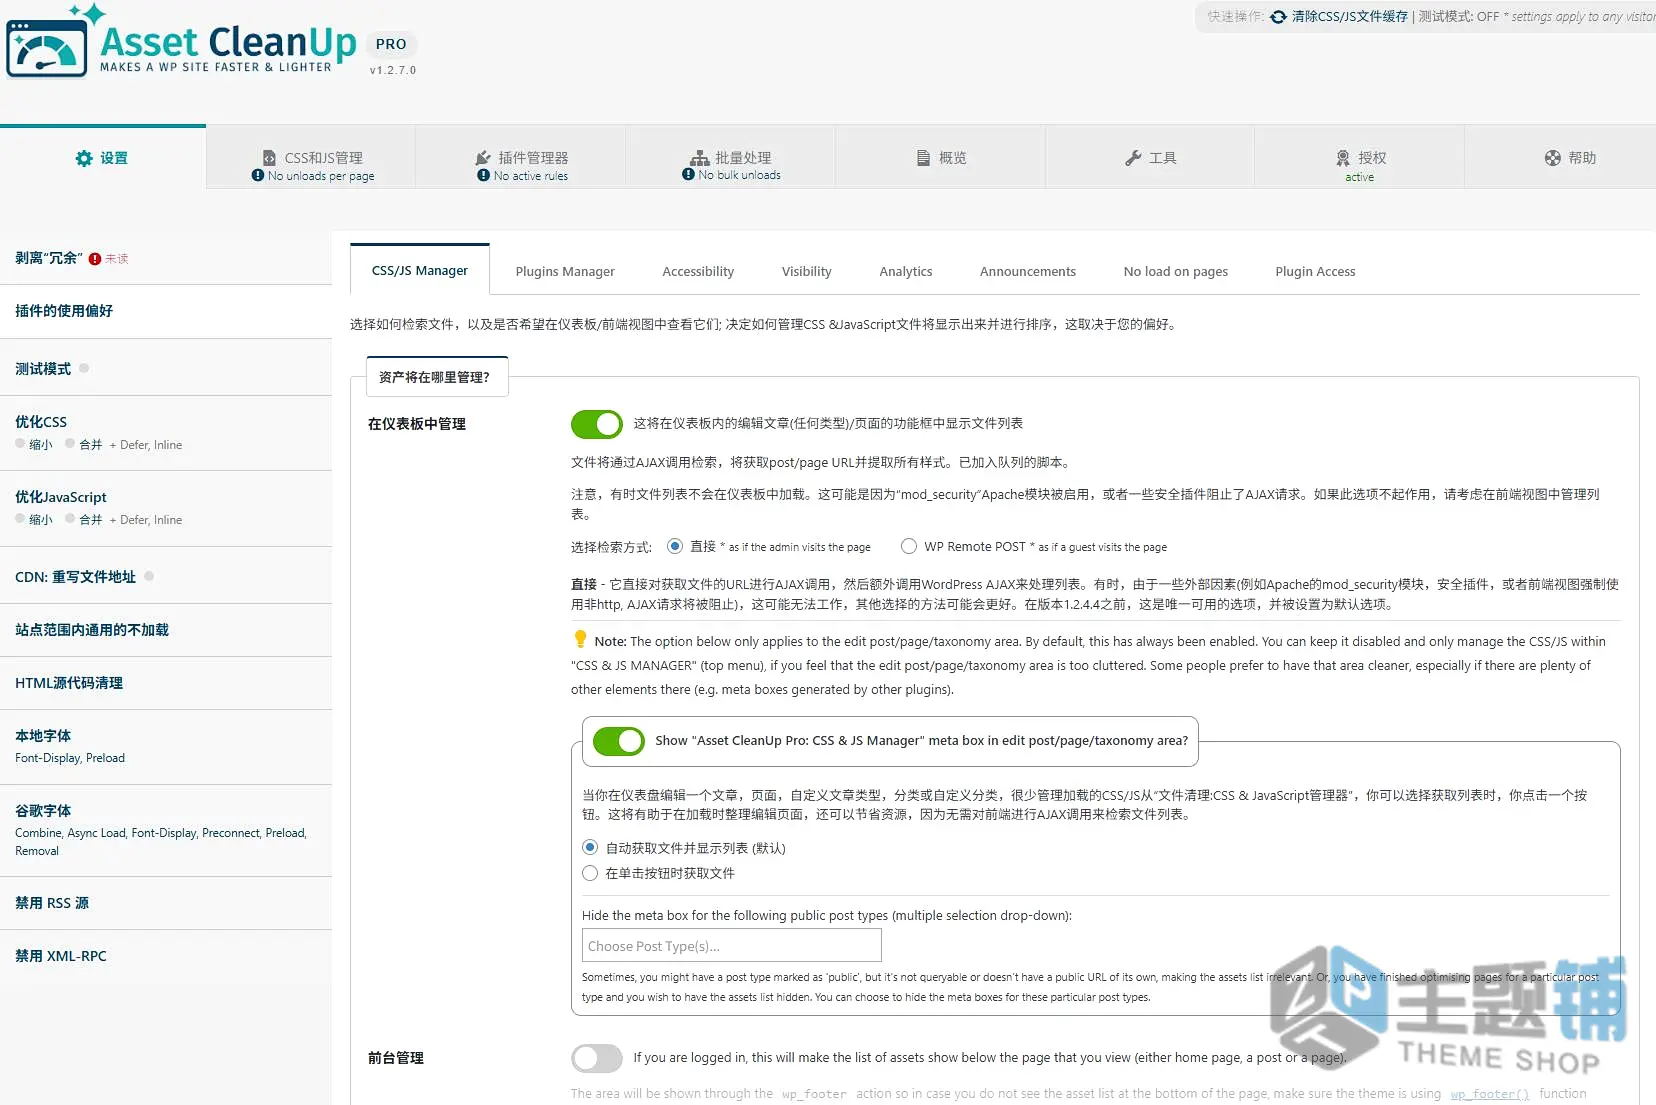Click the lightbulb Note icon

tap(580, 639)
